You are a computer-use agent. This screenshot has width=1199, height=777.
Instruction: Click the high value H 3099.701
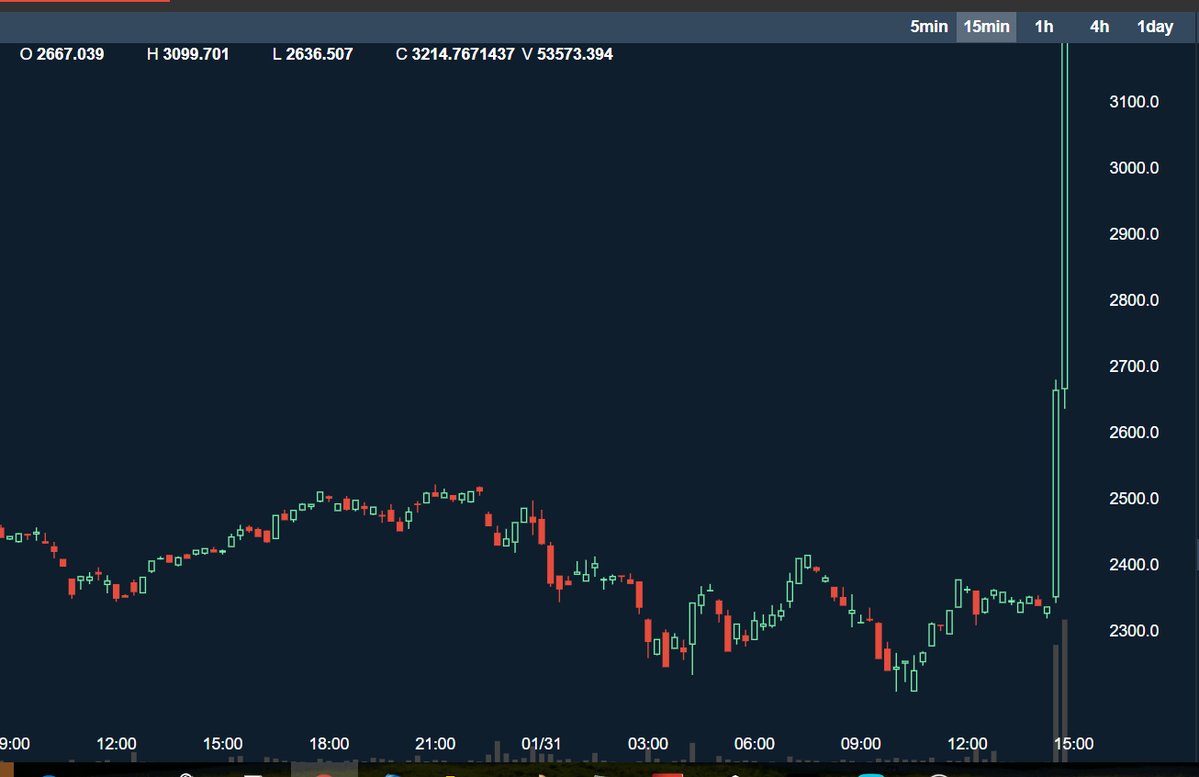click(187, 54)
